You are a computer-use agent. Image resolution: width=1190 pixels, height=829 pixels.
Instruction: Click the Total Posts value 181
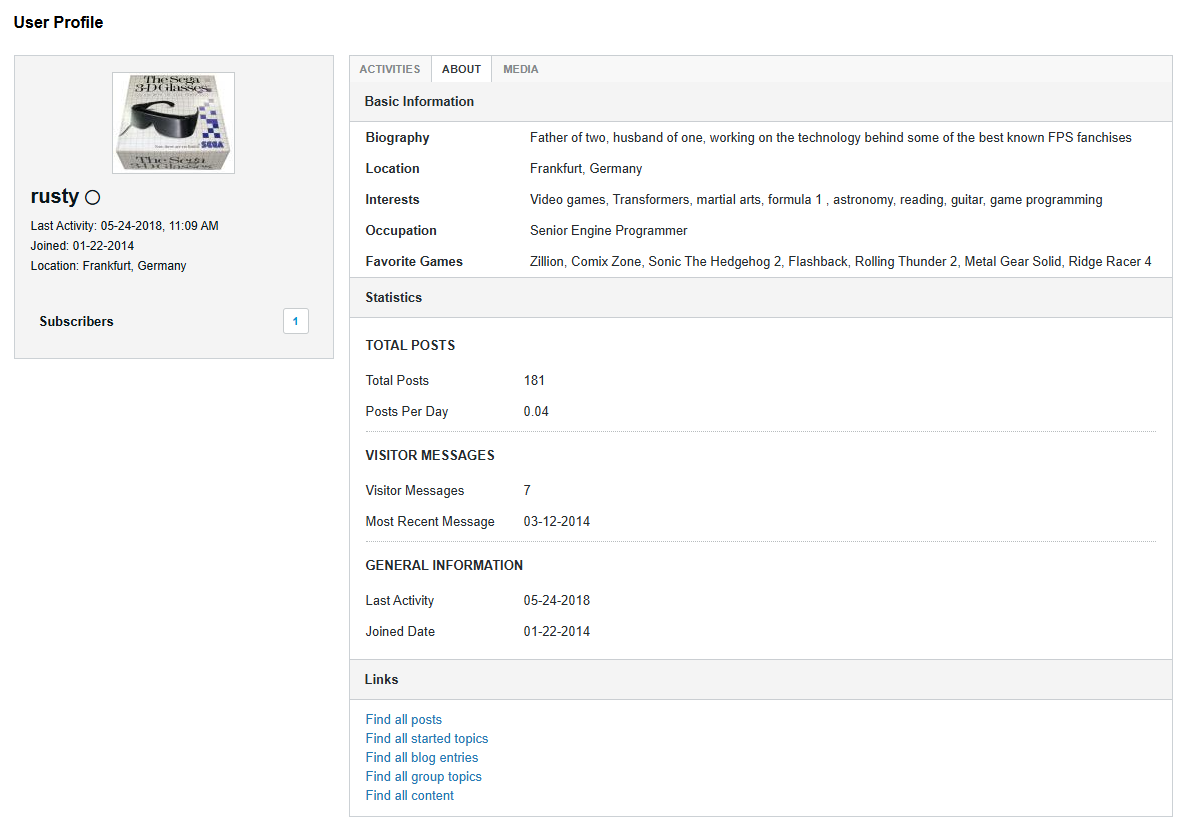coord(534,380)
